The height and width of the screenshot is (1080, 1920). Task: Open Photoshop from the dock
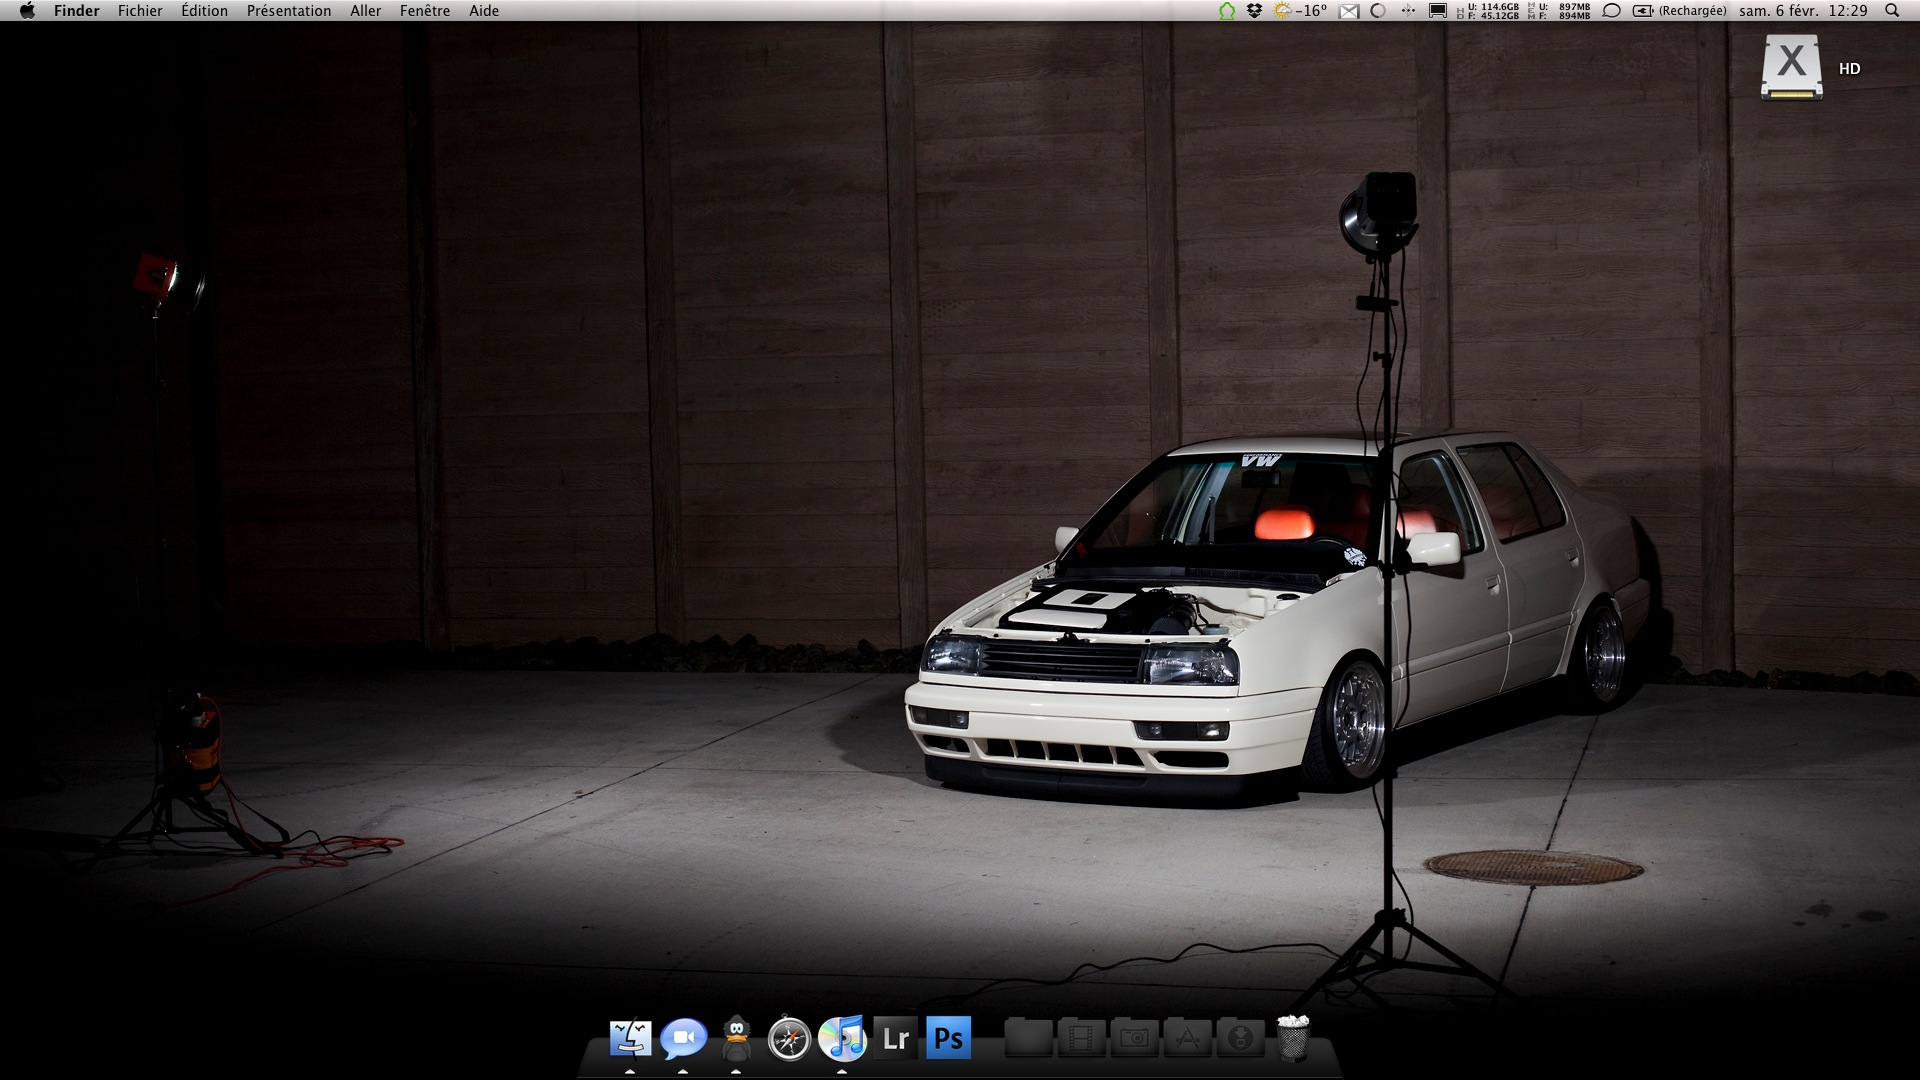pos(948,1038)
